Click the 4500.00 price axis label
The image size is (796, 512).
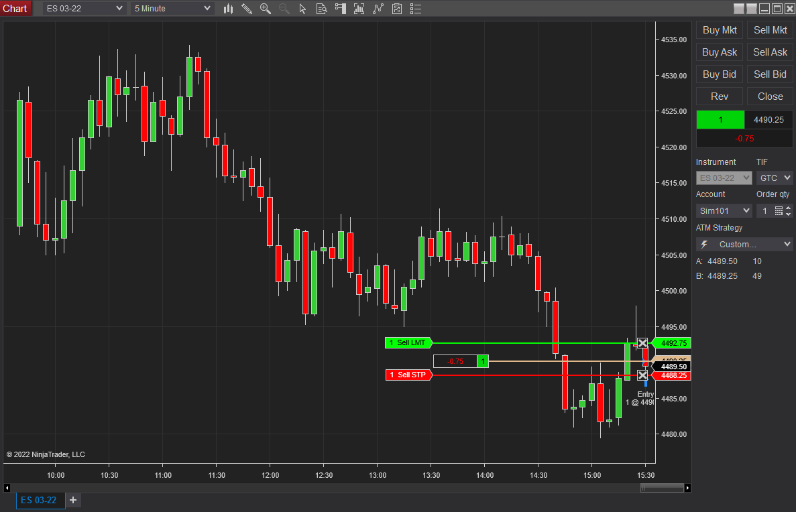(674, 291)
